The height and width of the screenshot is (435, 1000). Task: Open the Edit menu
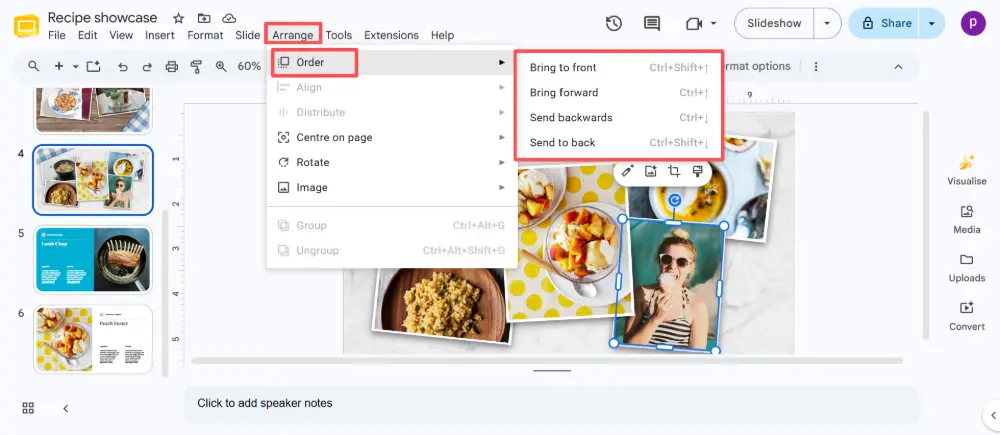[87, 35]
